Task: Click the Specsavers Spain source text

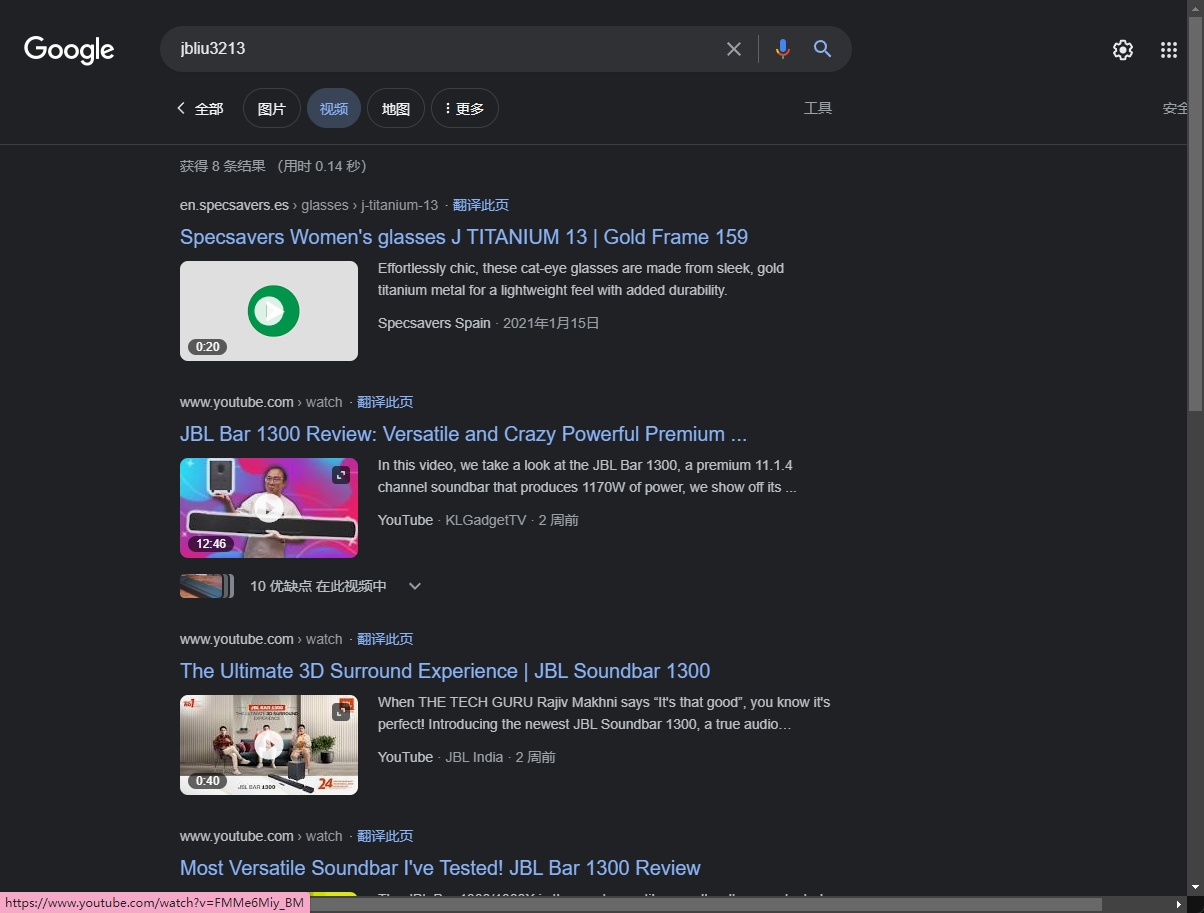Action: pyautogui.click(x=434, y=323)
